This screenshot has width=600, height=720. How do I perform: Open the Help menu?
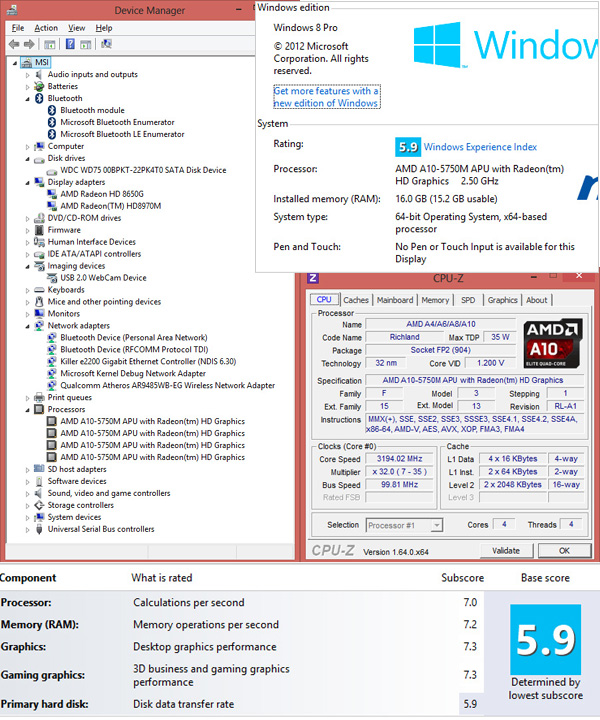coord(104,28)
